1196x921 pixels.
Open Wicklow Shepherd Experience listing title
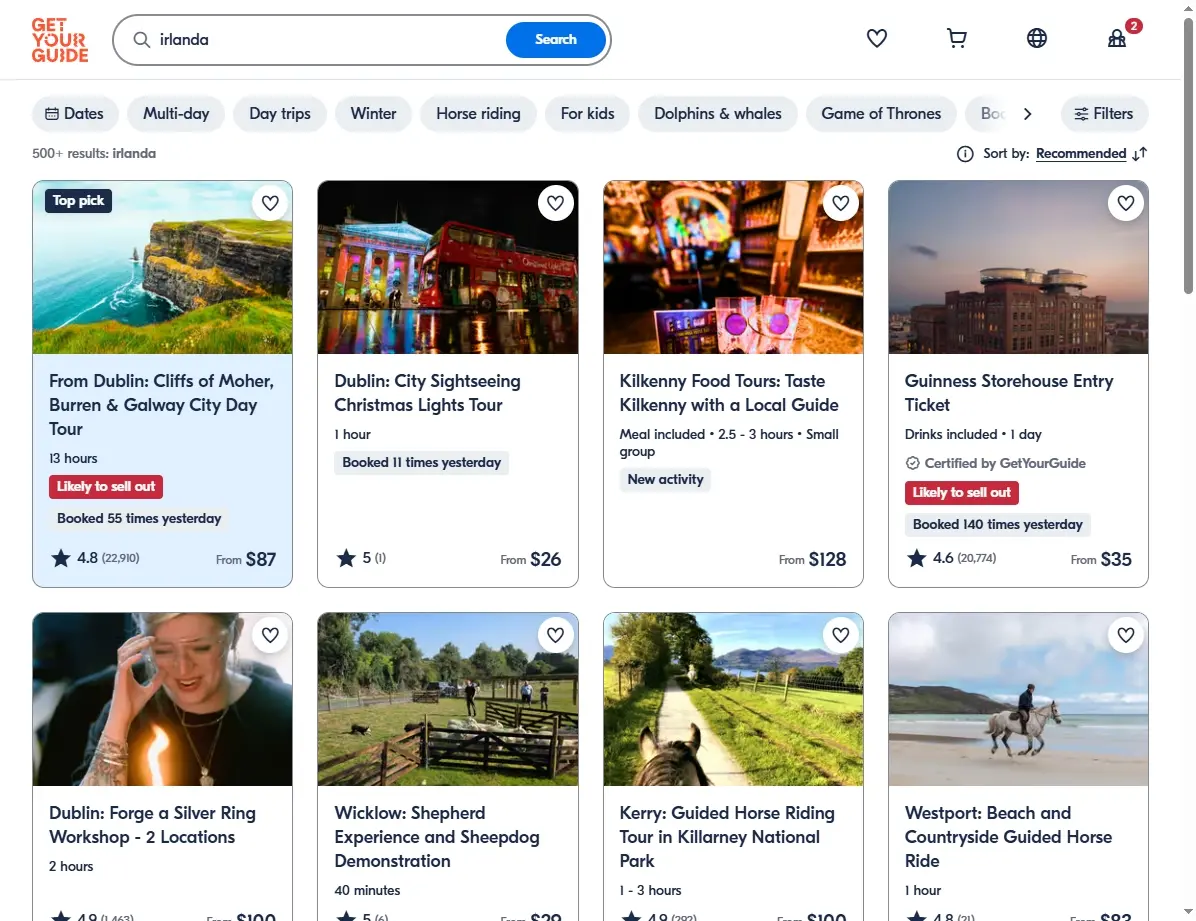pos(437,837)
